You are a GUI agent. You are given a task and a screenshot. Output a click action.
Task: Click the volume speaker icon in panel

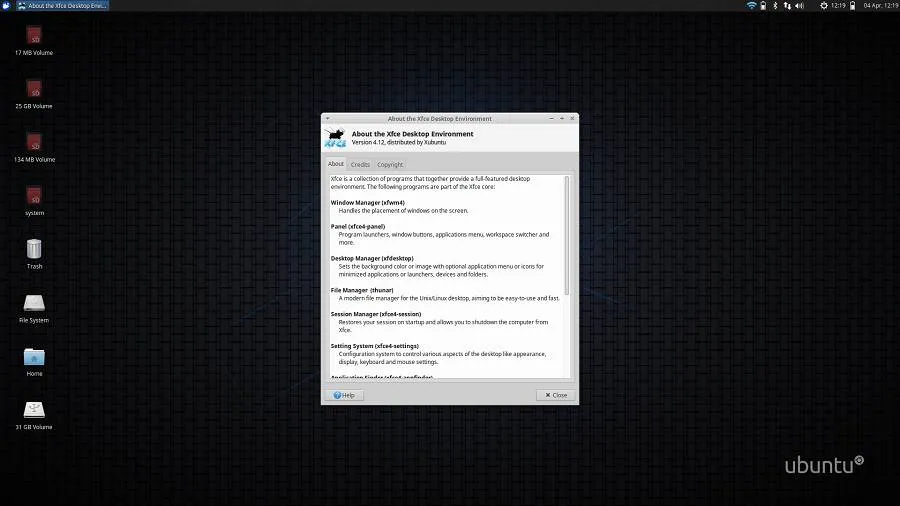800,6
